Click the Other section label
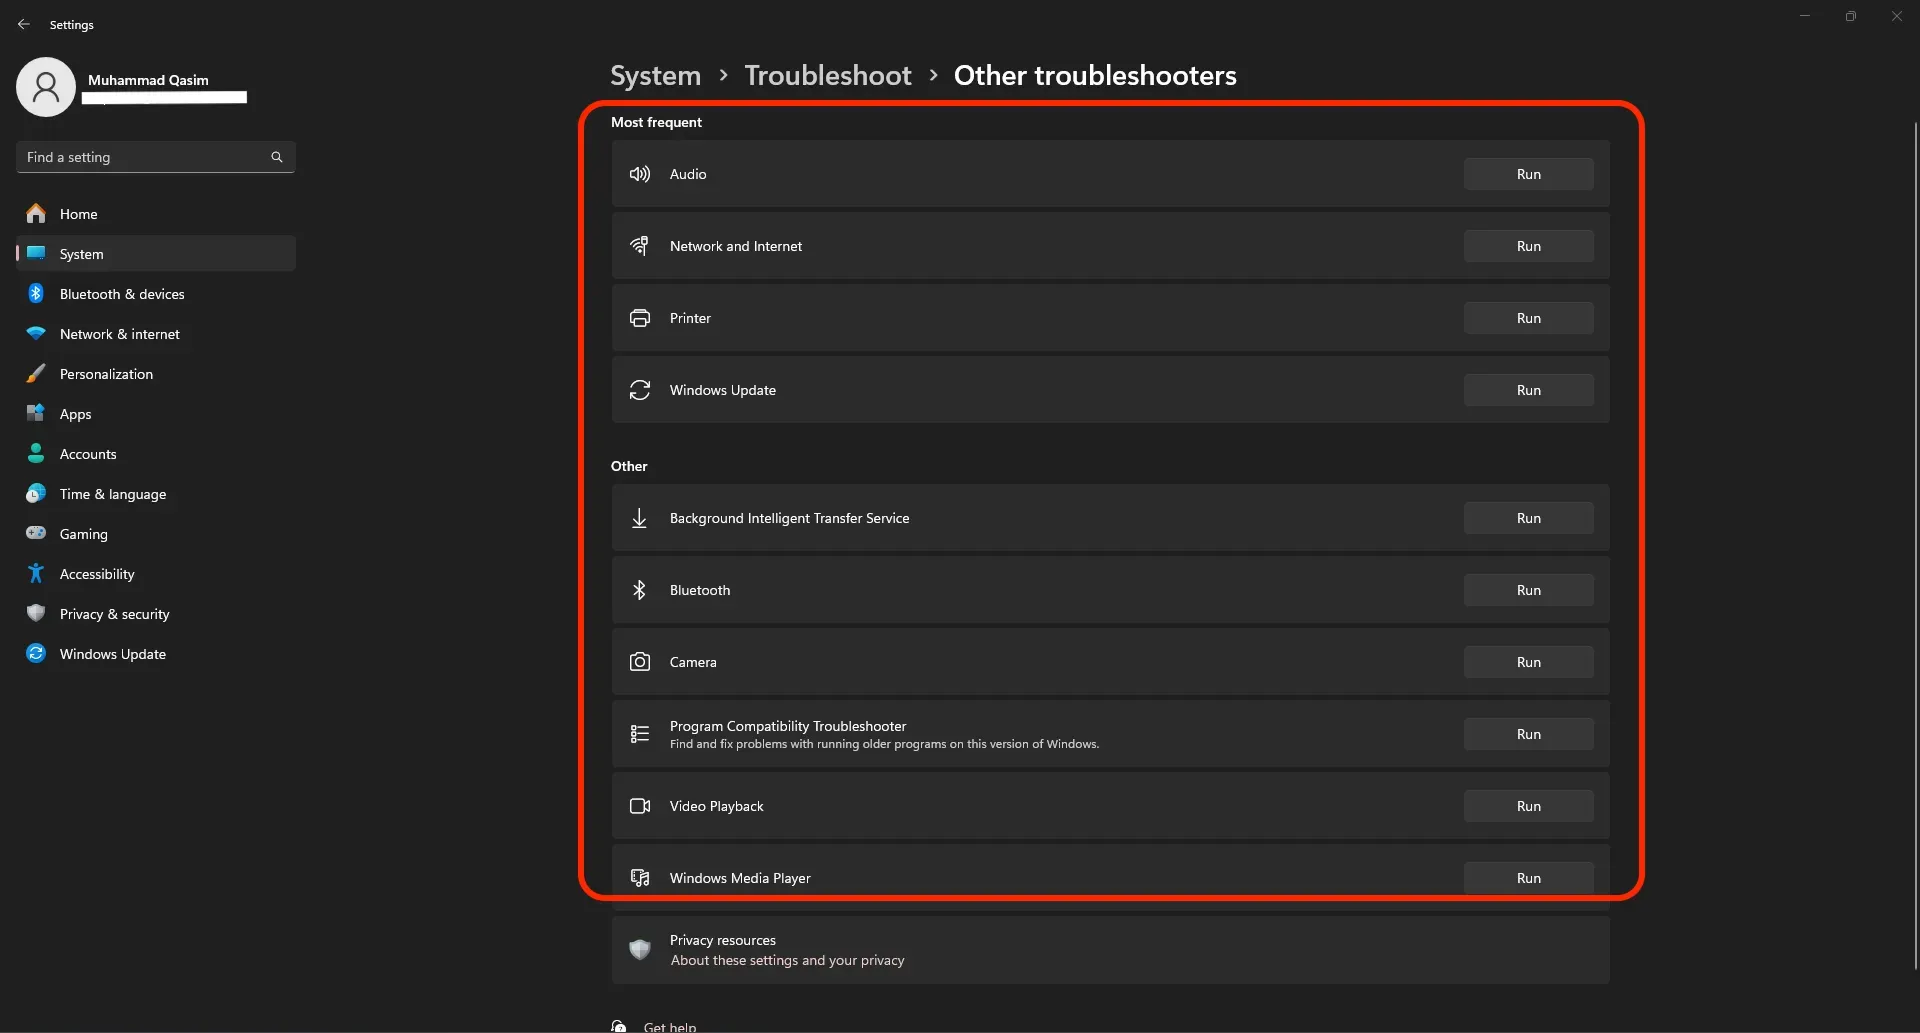Screen dimensions: 1920x1033 coord(629,466)
